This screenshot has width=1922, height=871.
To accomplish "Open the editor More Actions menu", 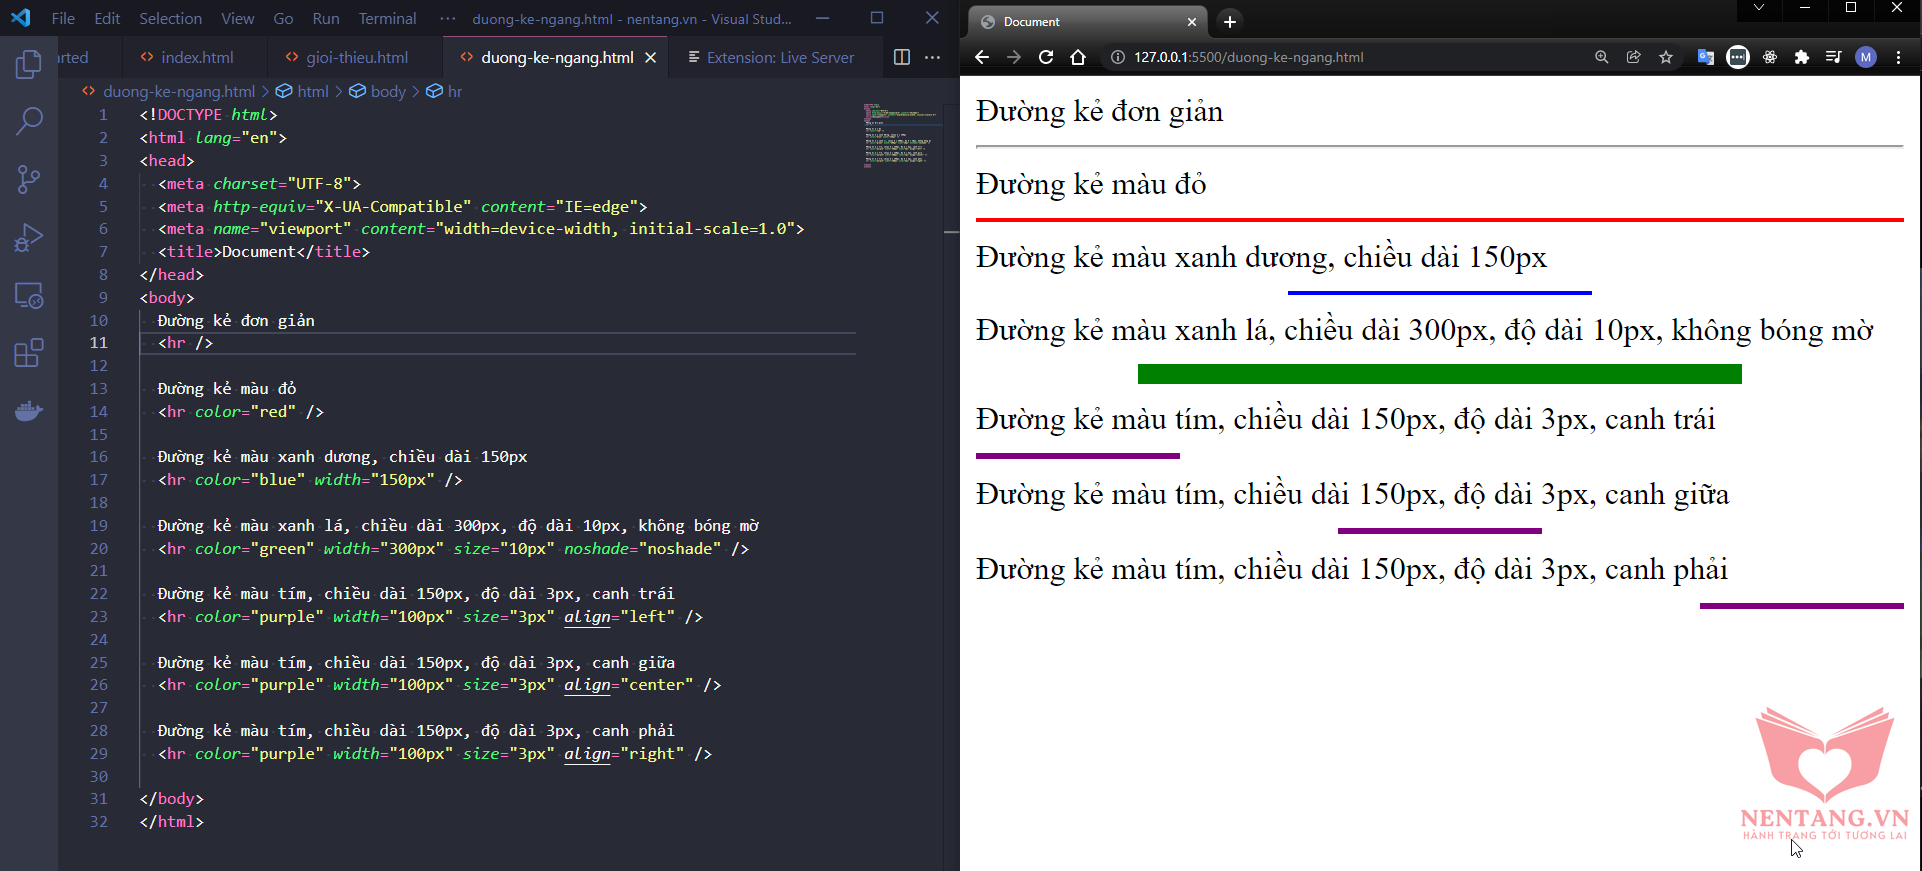I will (933, 58).
